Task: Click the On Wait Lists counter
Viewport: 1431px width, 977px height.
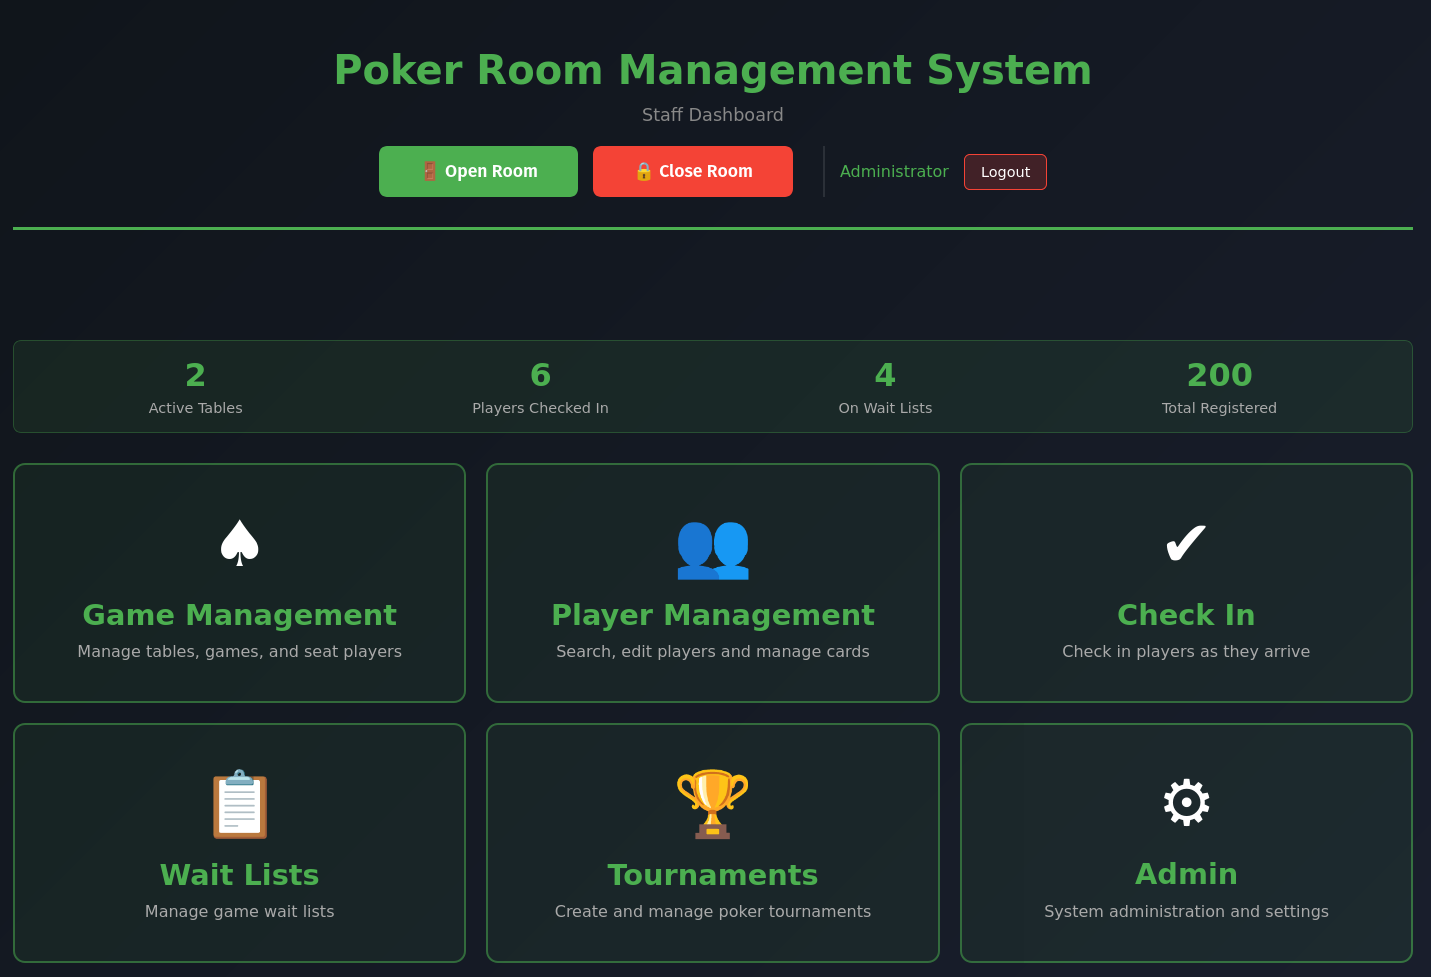Action: click(885, 387)
